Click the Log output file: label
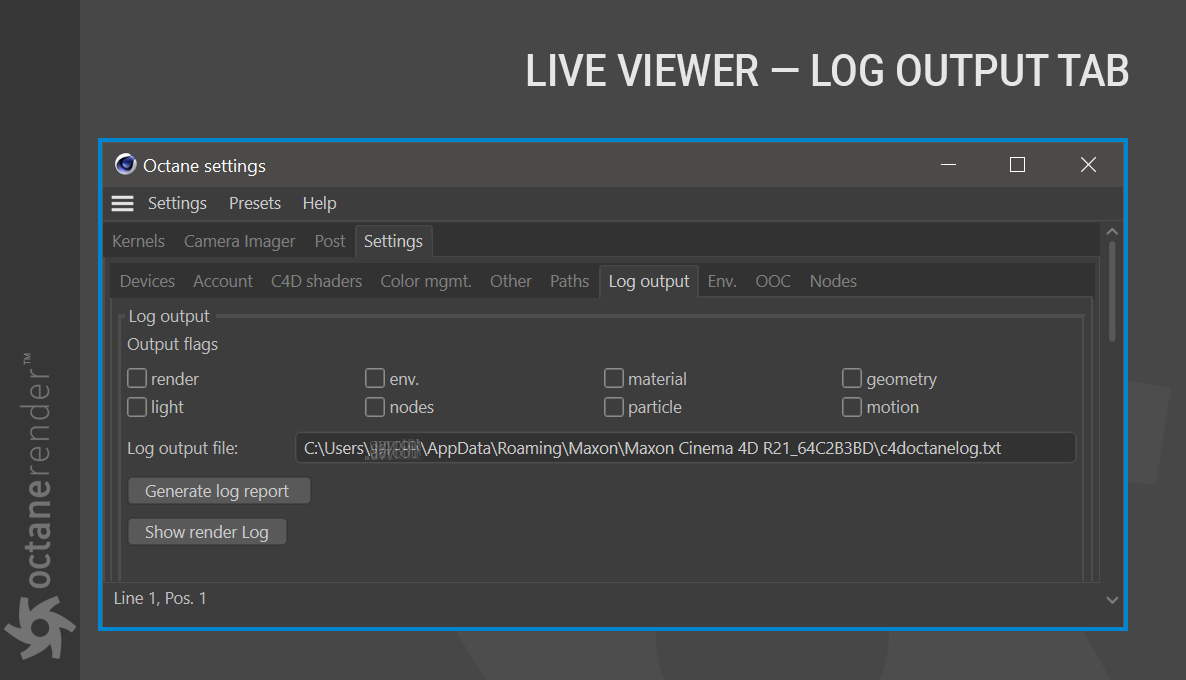This screenshot has width=1186, height=680. 182,448
